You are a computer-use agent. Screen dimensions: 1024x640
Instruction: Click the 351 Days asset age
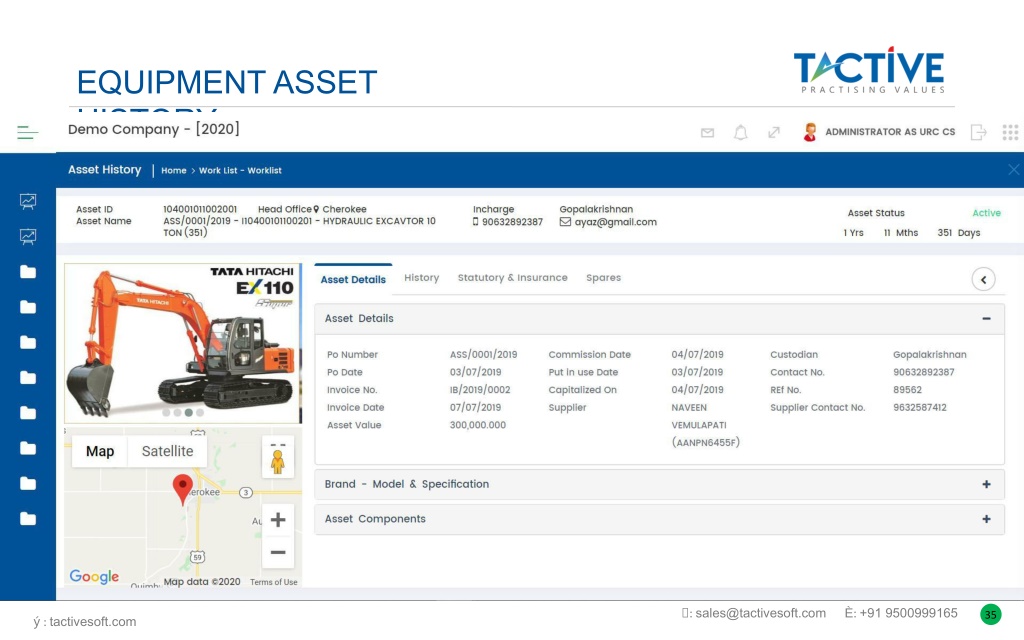(959, 232)
